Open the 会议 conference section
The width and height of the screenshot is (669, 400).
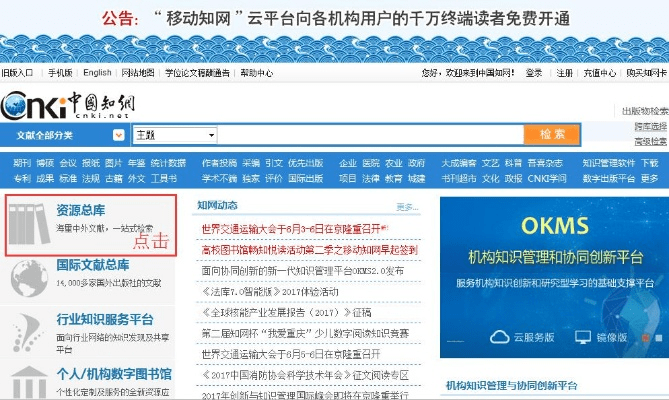tap(68, 163)
